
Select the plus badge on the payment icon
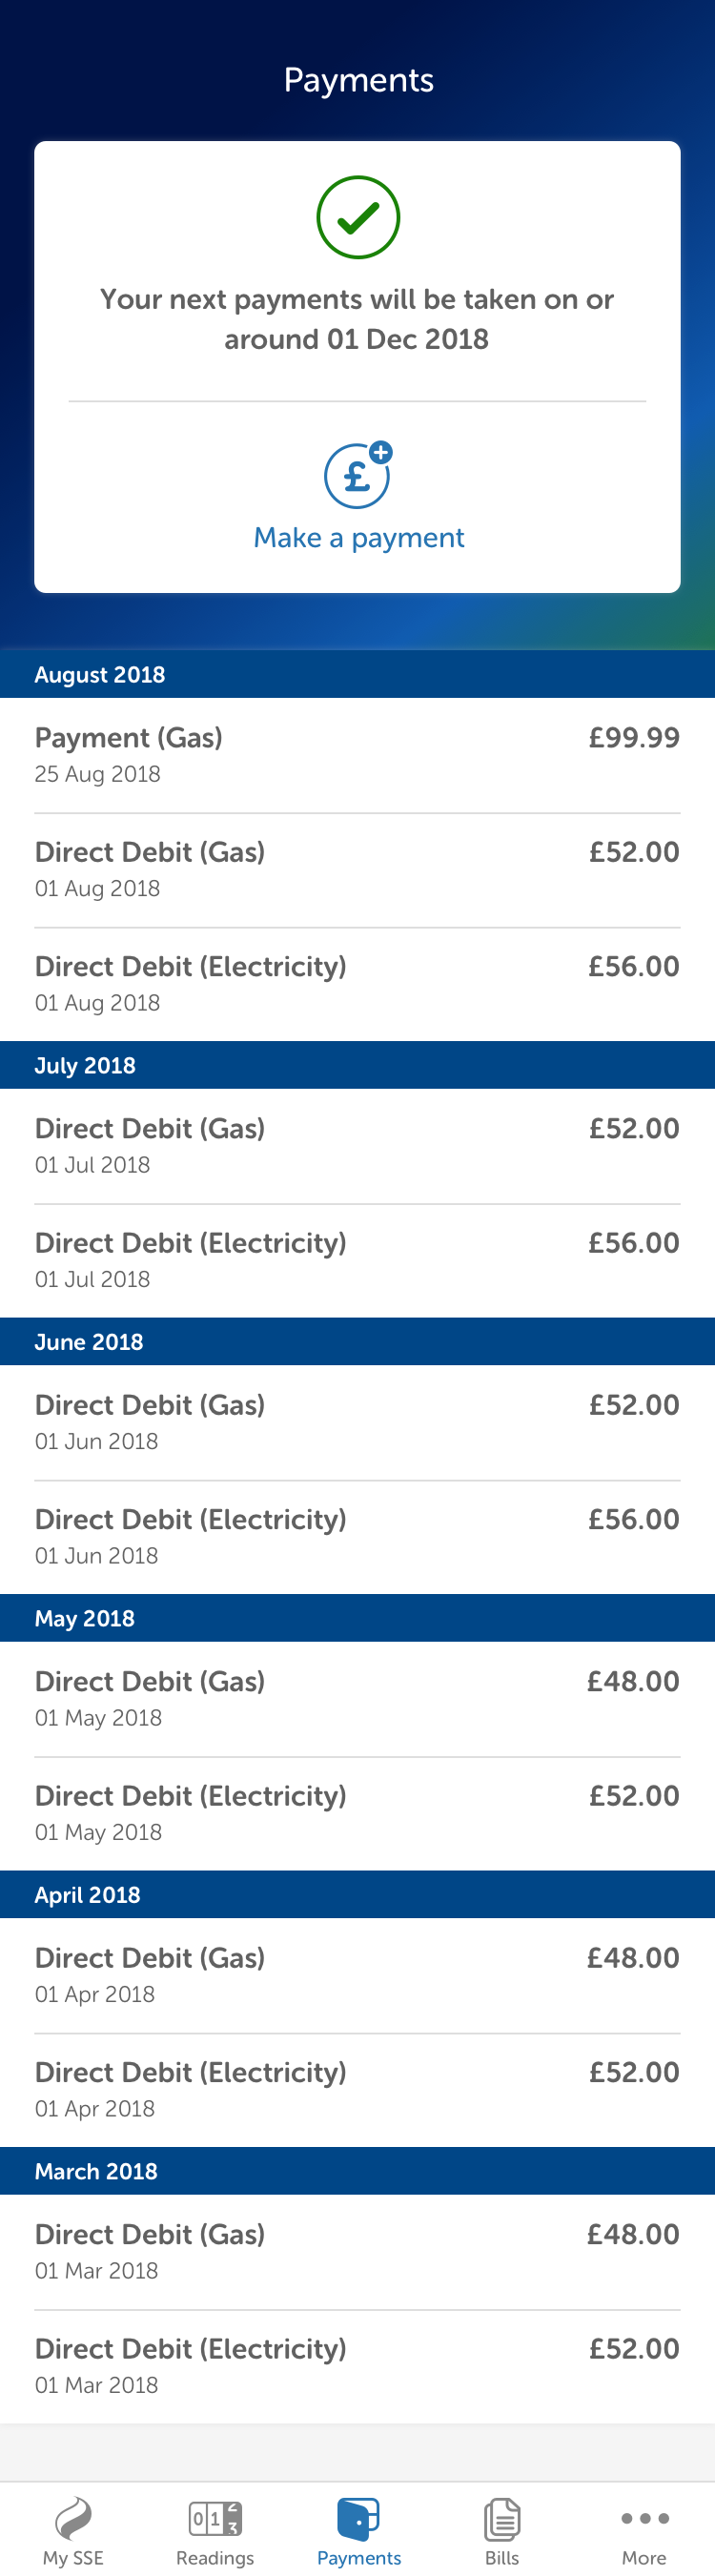coord(380,454)
